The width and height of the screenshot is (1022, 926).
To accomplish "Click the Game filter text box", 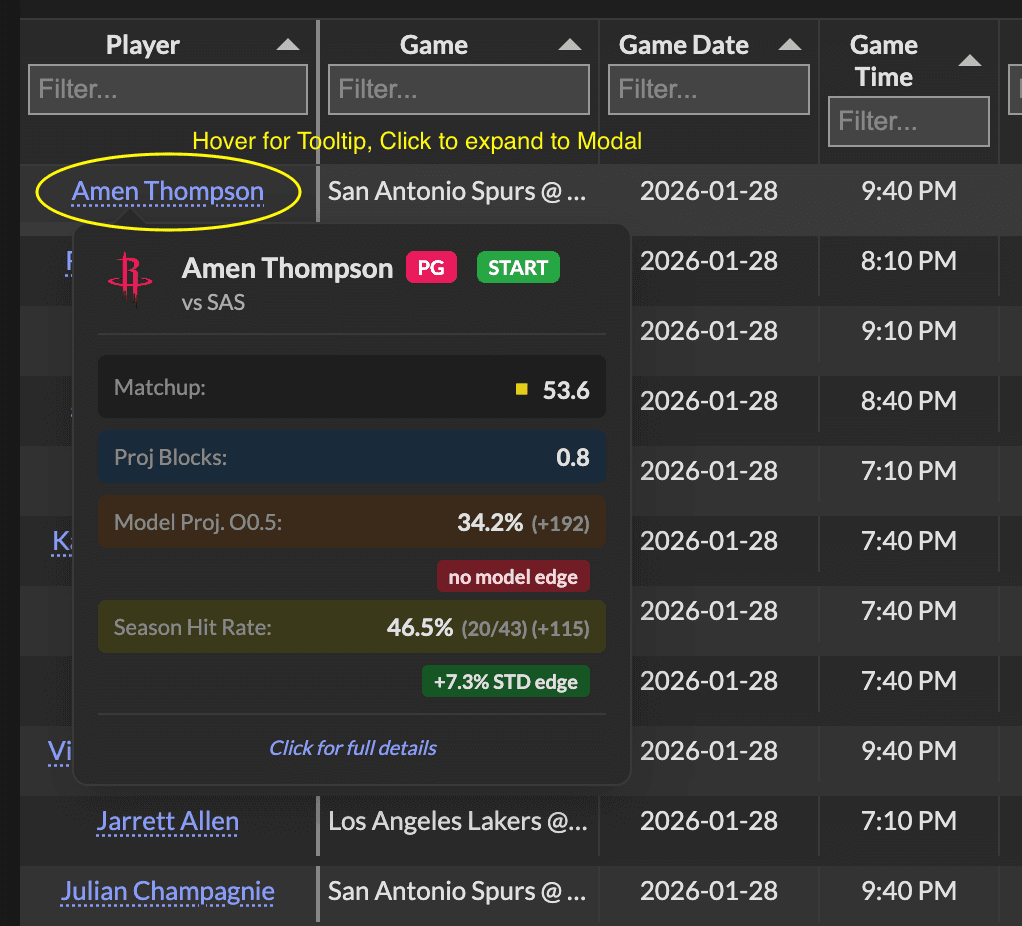I will [x=458, y=90].
